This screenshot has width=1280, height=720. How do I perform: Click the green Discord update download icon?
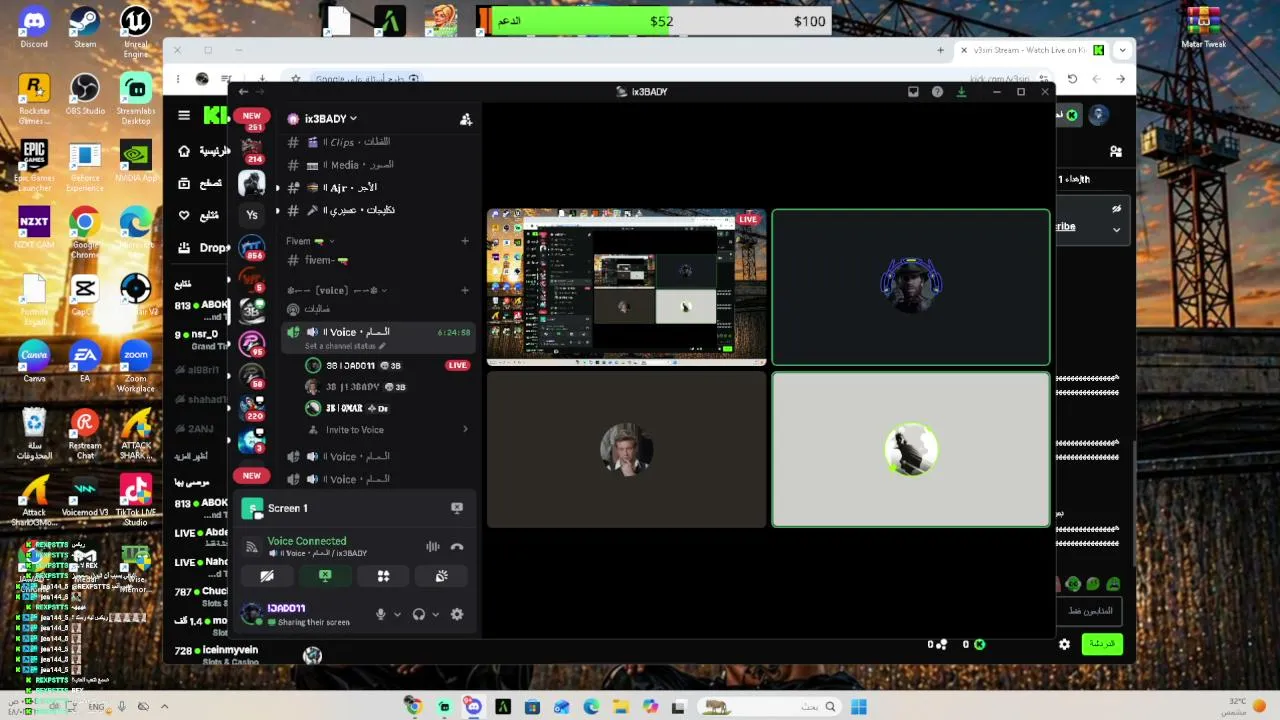click(961, 92)
